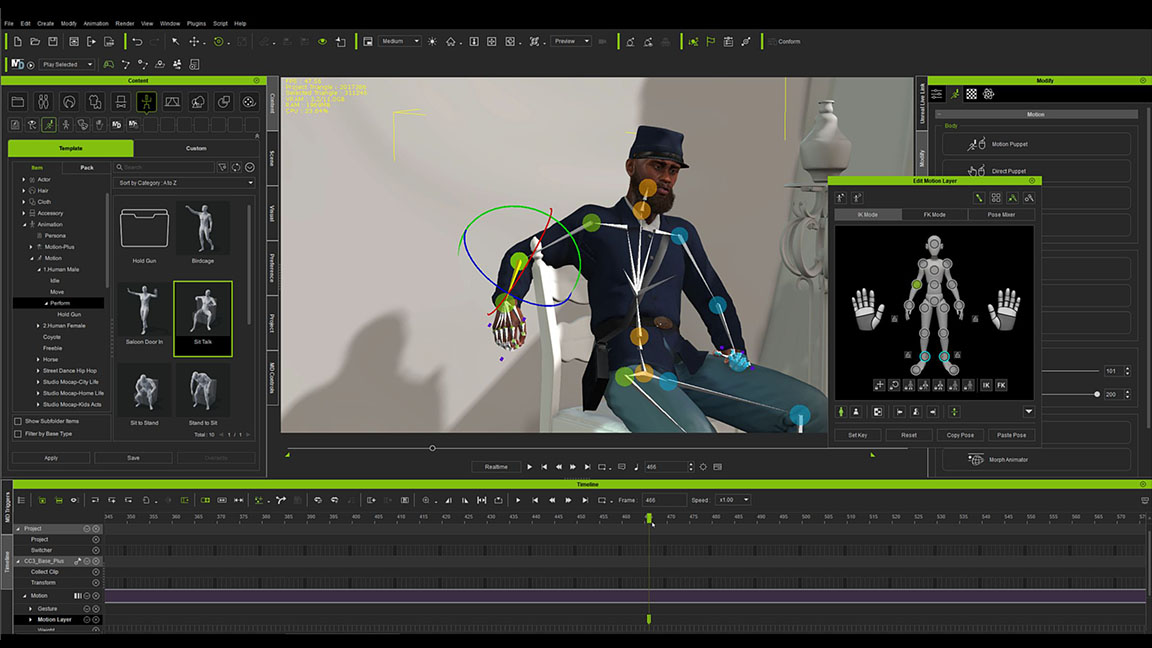Viewport: 1152px width, 648px height.
Task: Click the Copy Pose button
Action: (x=960, y=435)
